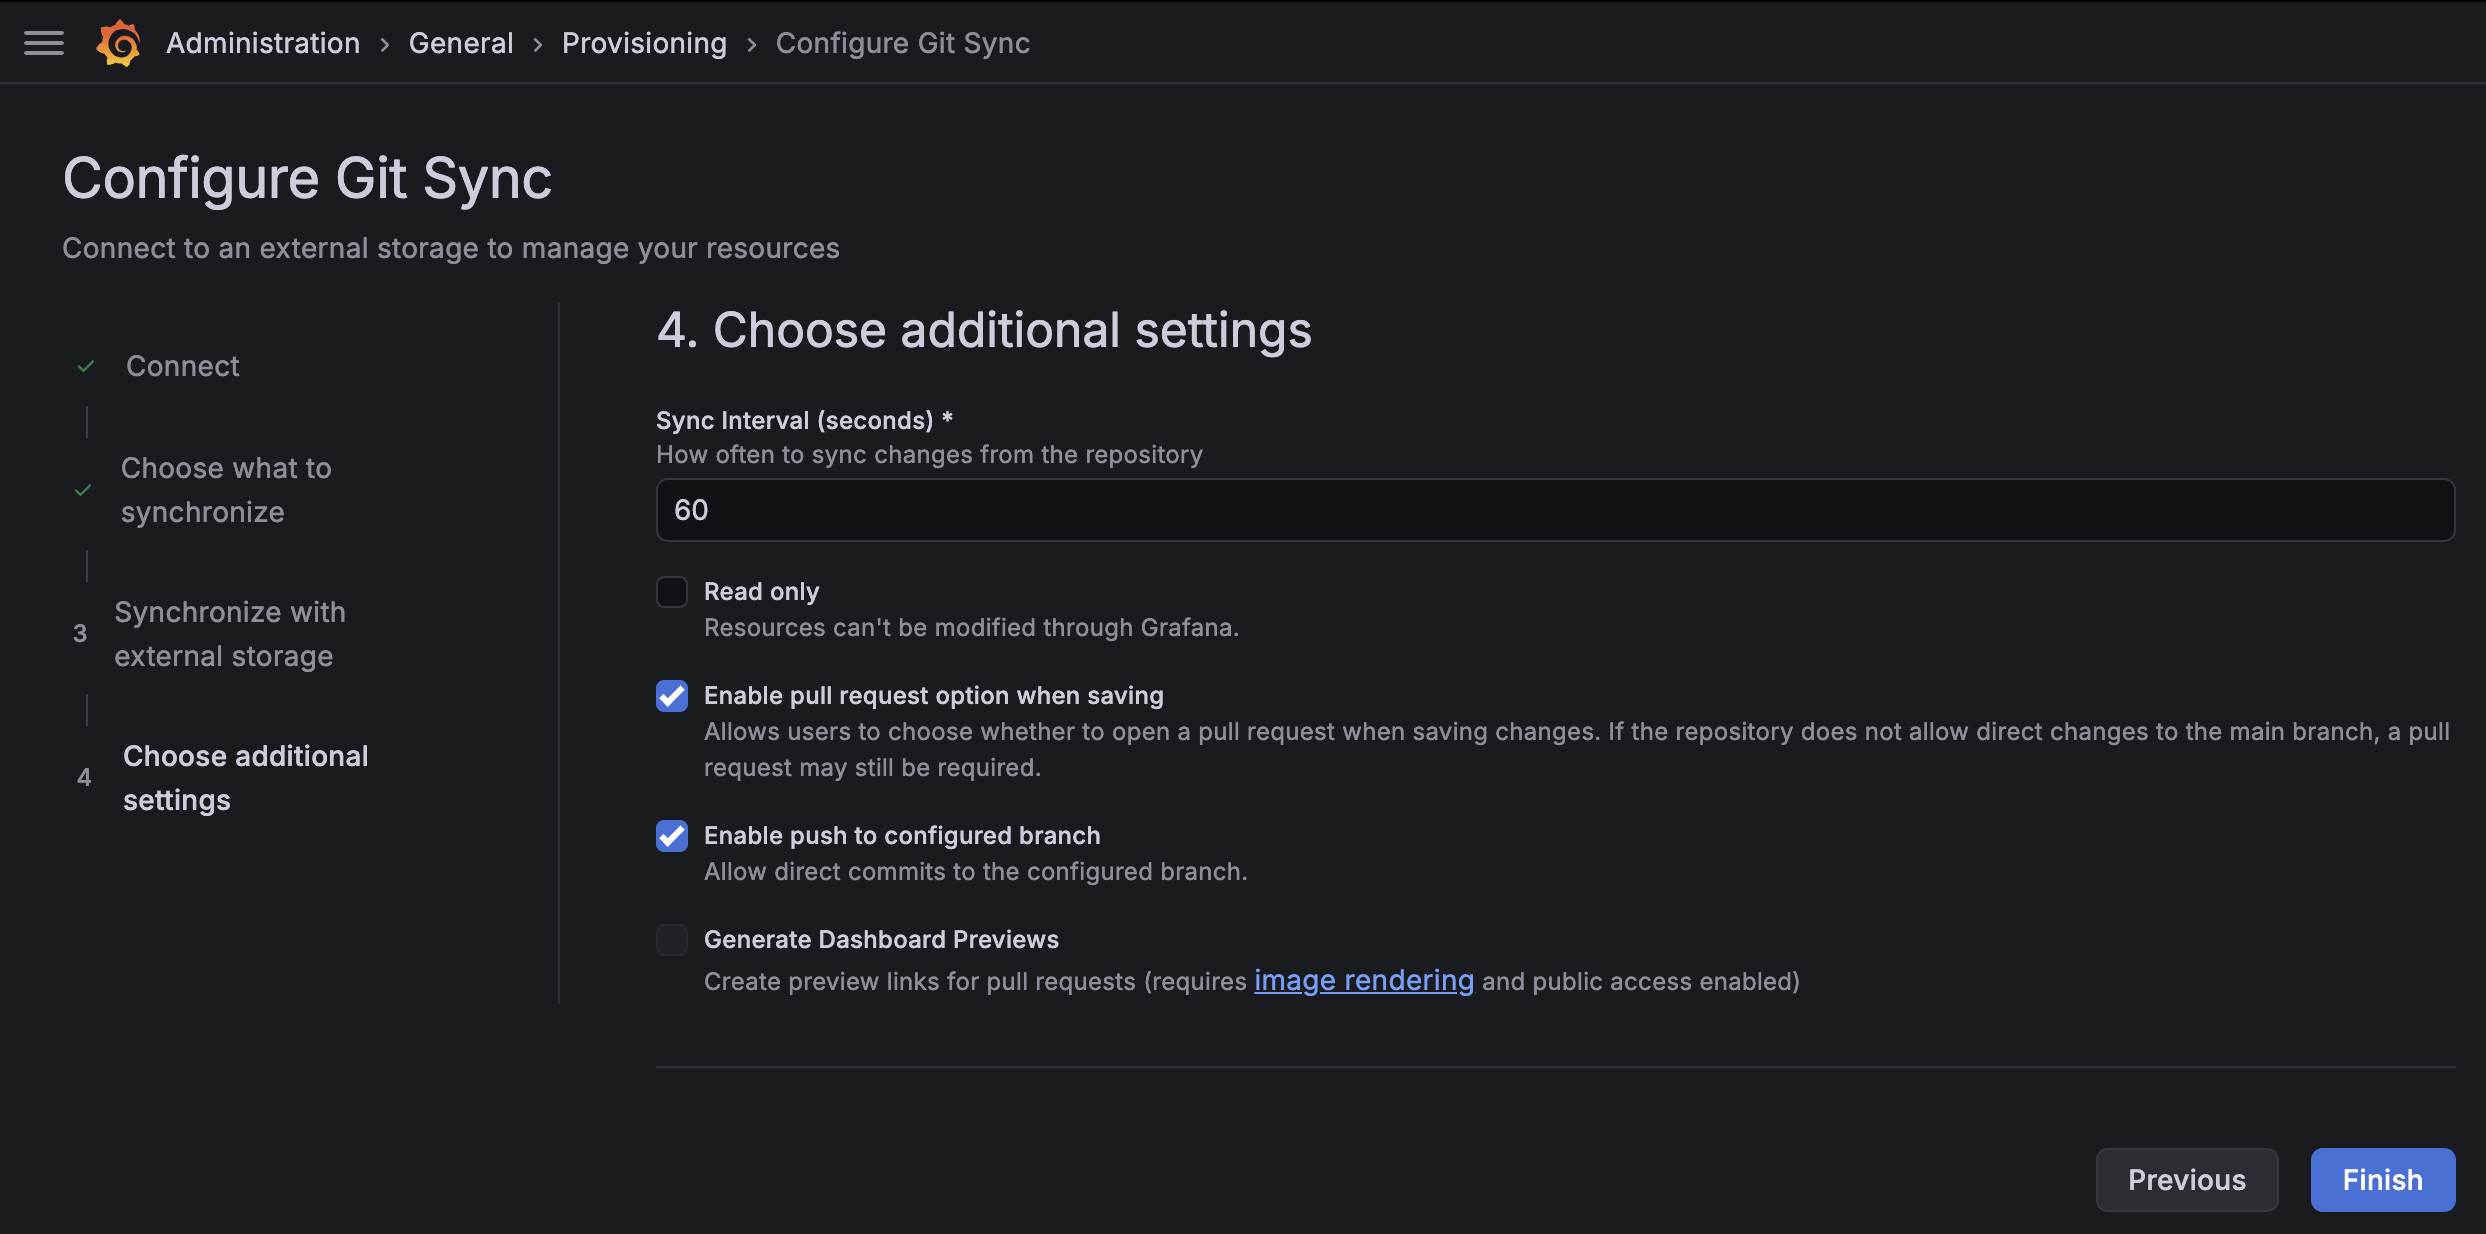Screen dimensions: 2486x1234
Task: Open the Provisioning breadcrumb item
Action: (644, 42)
